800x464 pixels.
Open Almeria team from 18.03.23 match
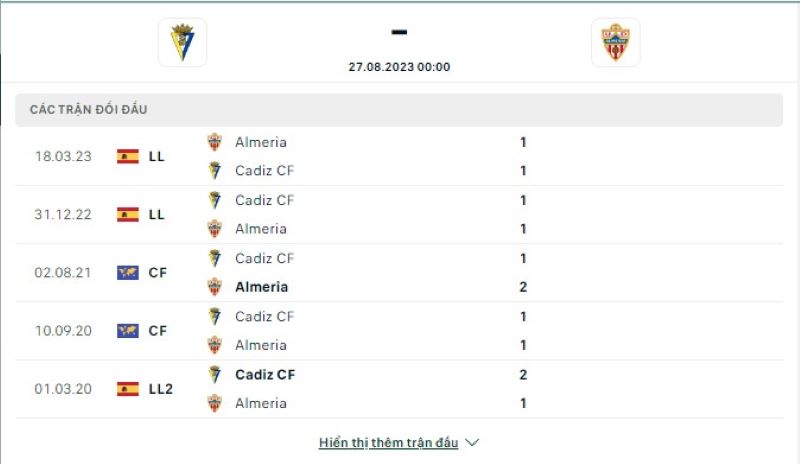click(x=260, y=142)
